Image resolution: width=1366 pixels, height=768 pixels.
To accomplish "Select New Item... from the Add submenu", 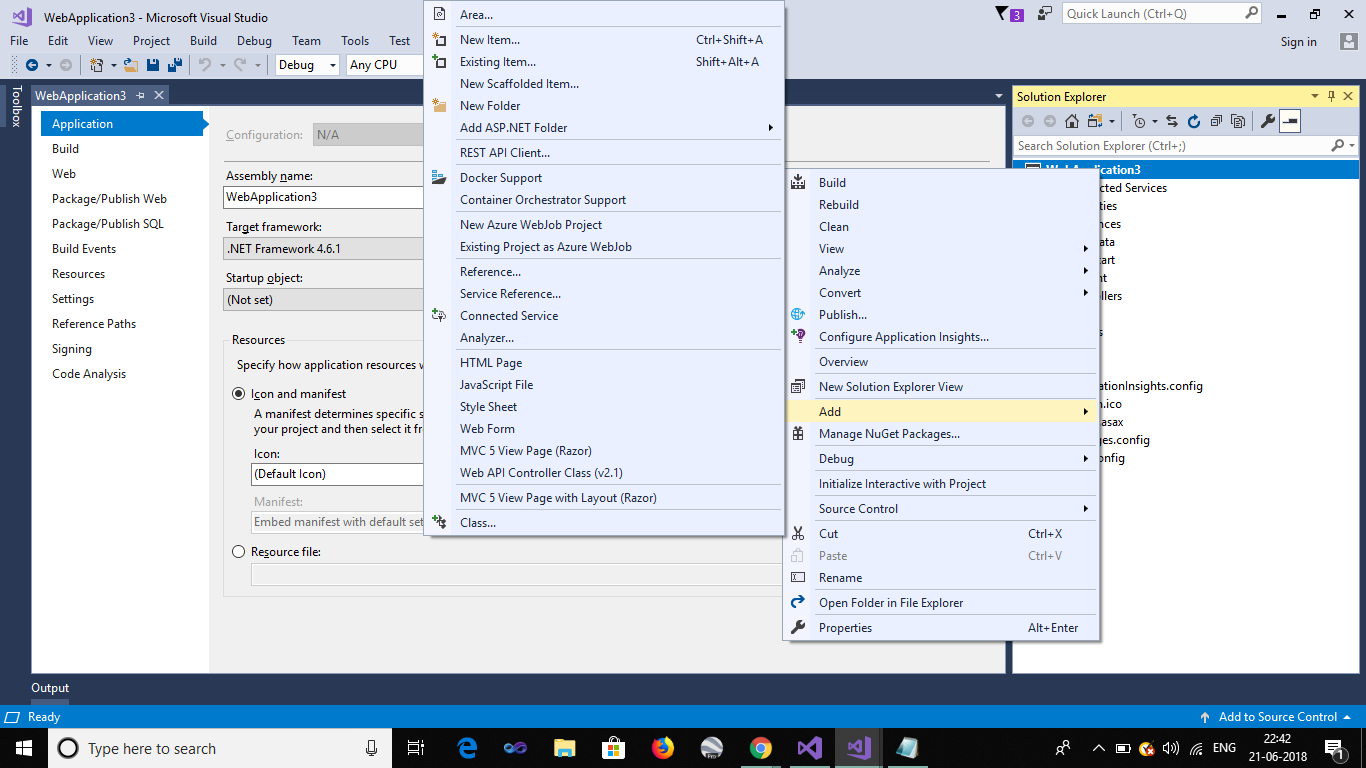I will (x=604, y=40).
